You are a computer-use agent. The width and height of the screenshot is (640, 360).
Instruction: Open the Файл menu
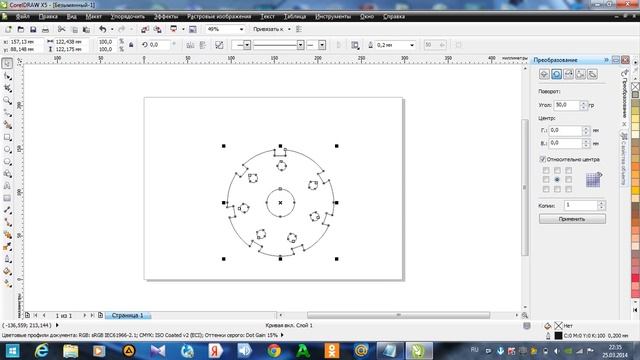pos(22,17)
